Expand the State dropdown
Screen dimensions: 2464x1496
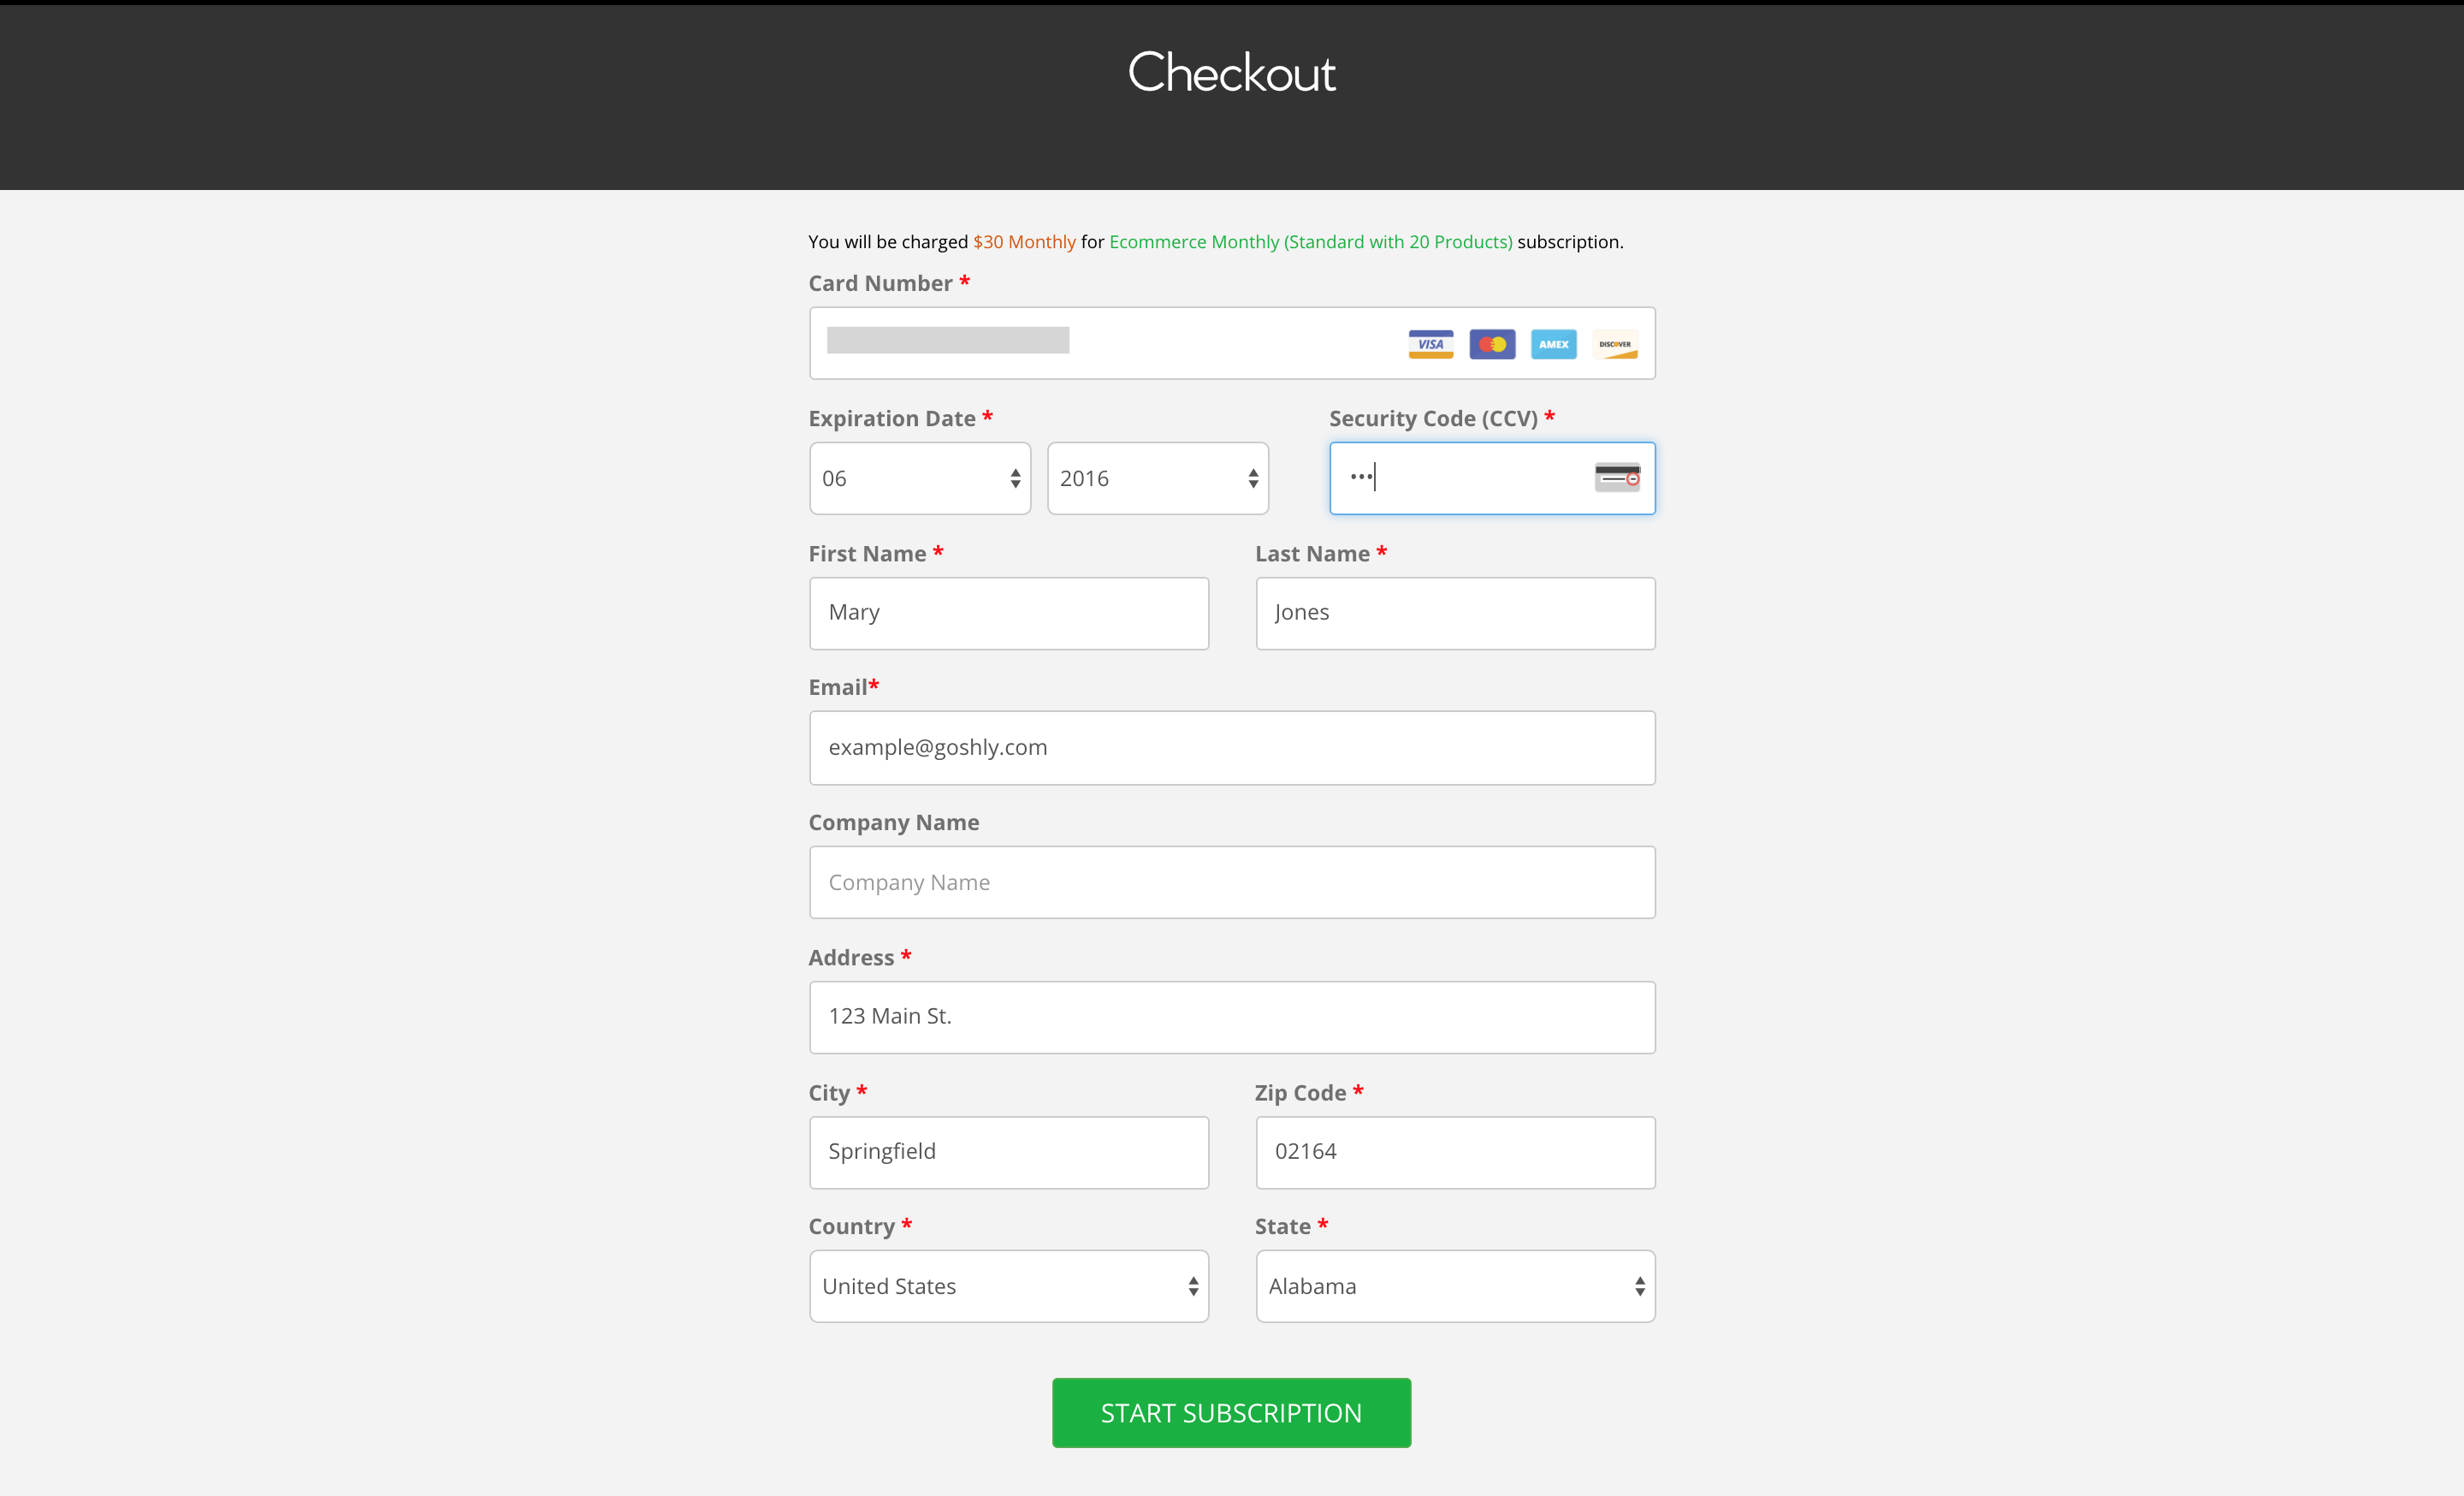click(1455, 1287)
